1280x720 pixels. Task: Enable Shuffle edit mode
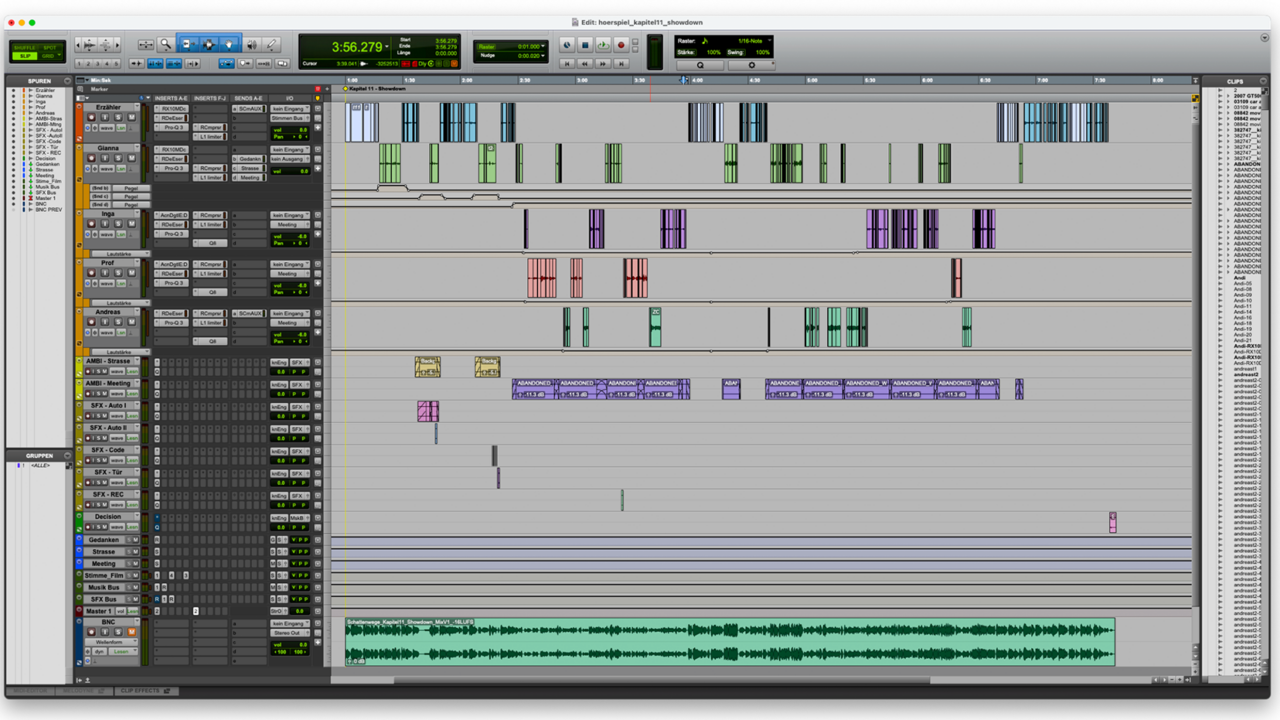[24, 48]
